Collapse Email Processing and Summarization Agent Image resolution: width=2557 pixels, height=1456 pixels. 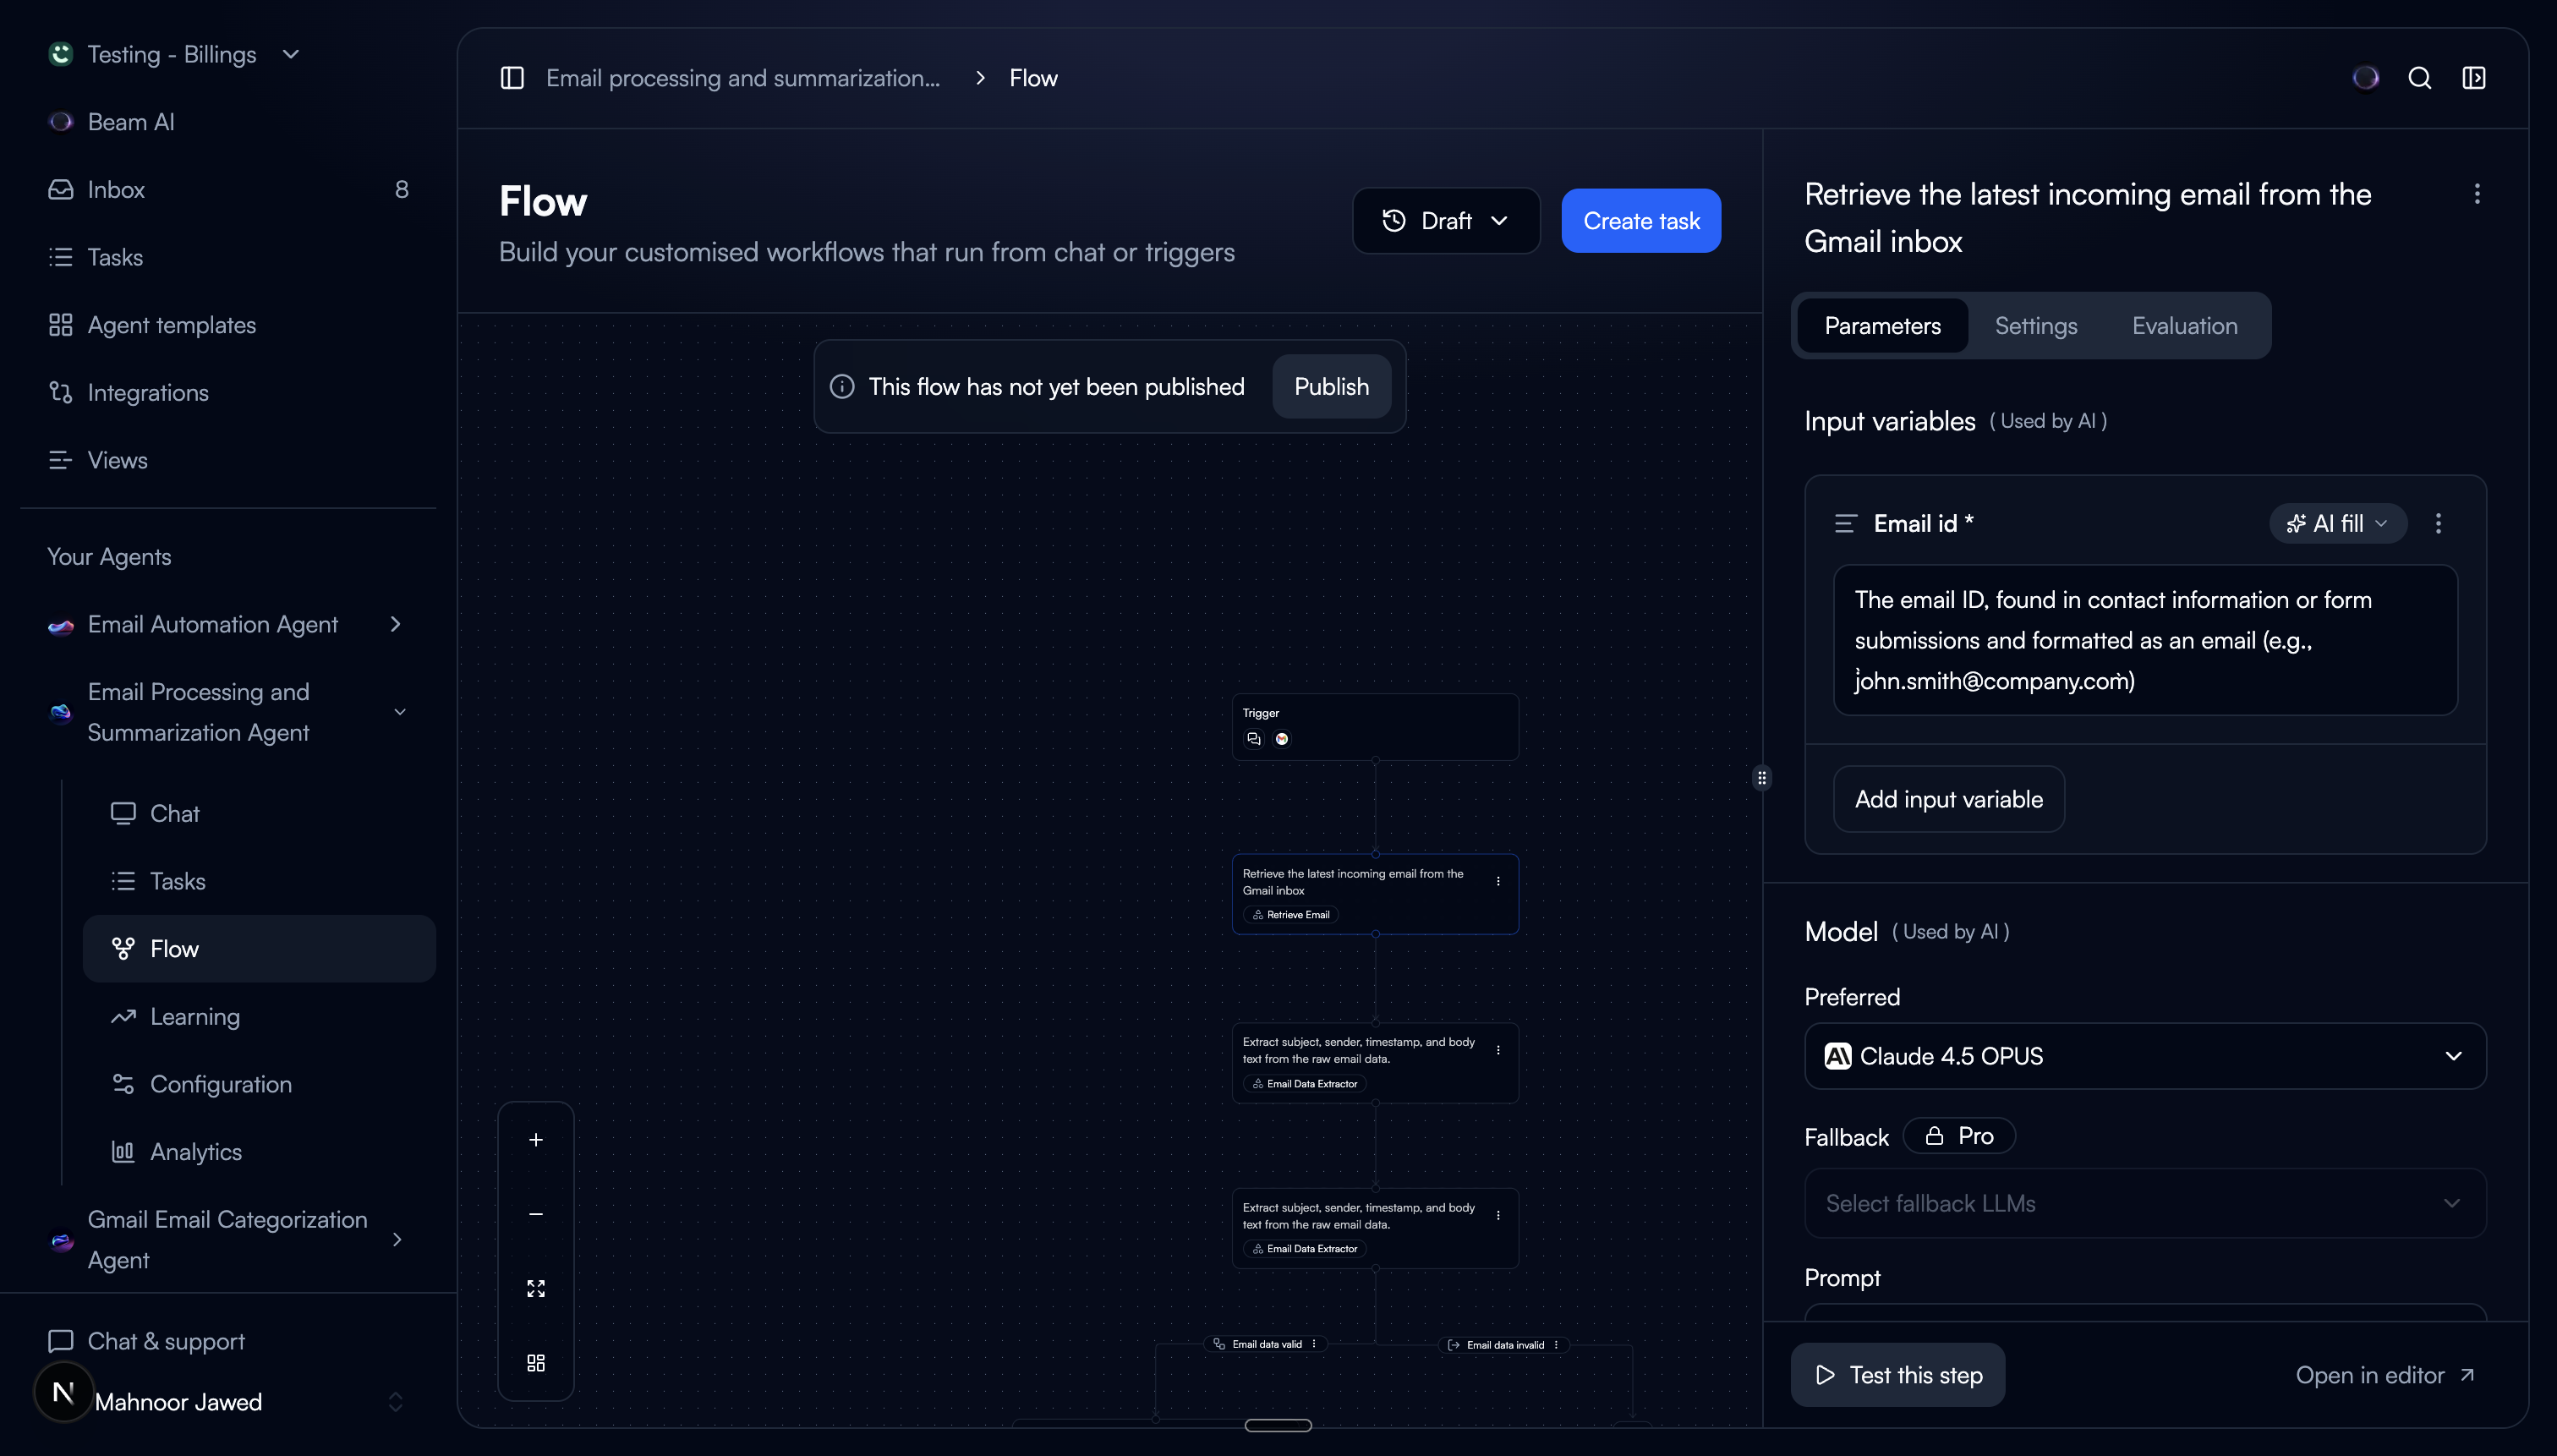400,712
